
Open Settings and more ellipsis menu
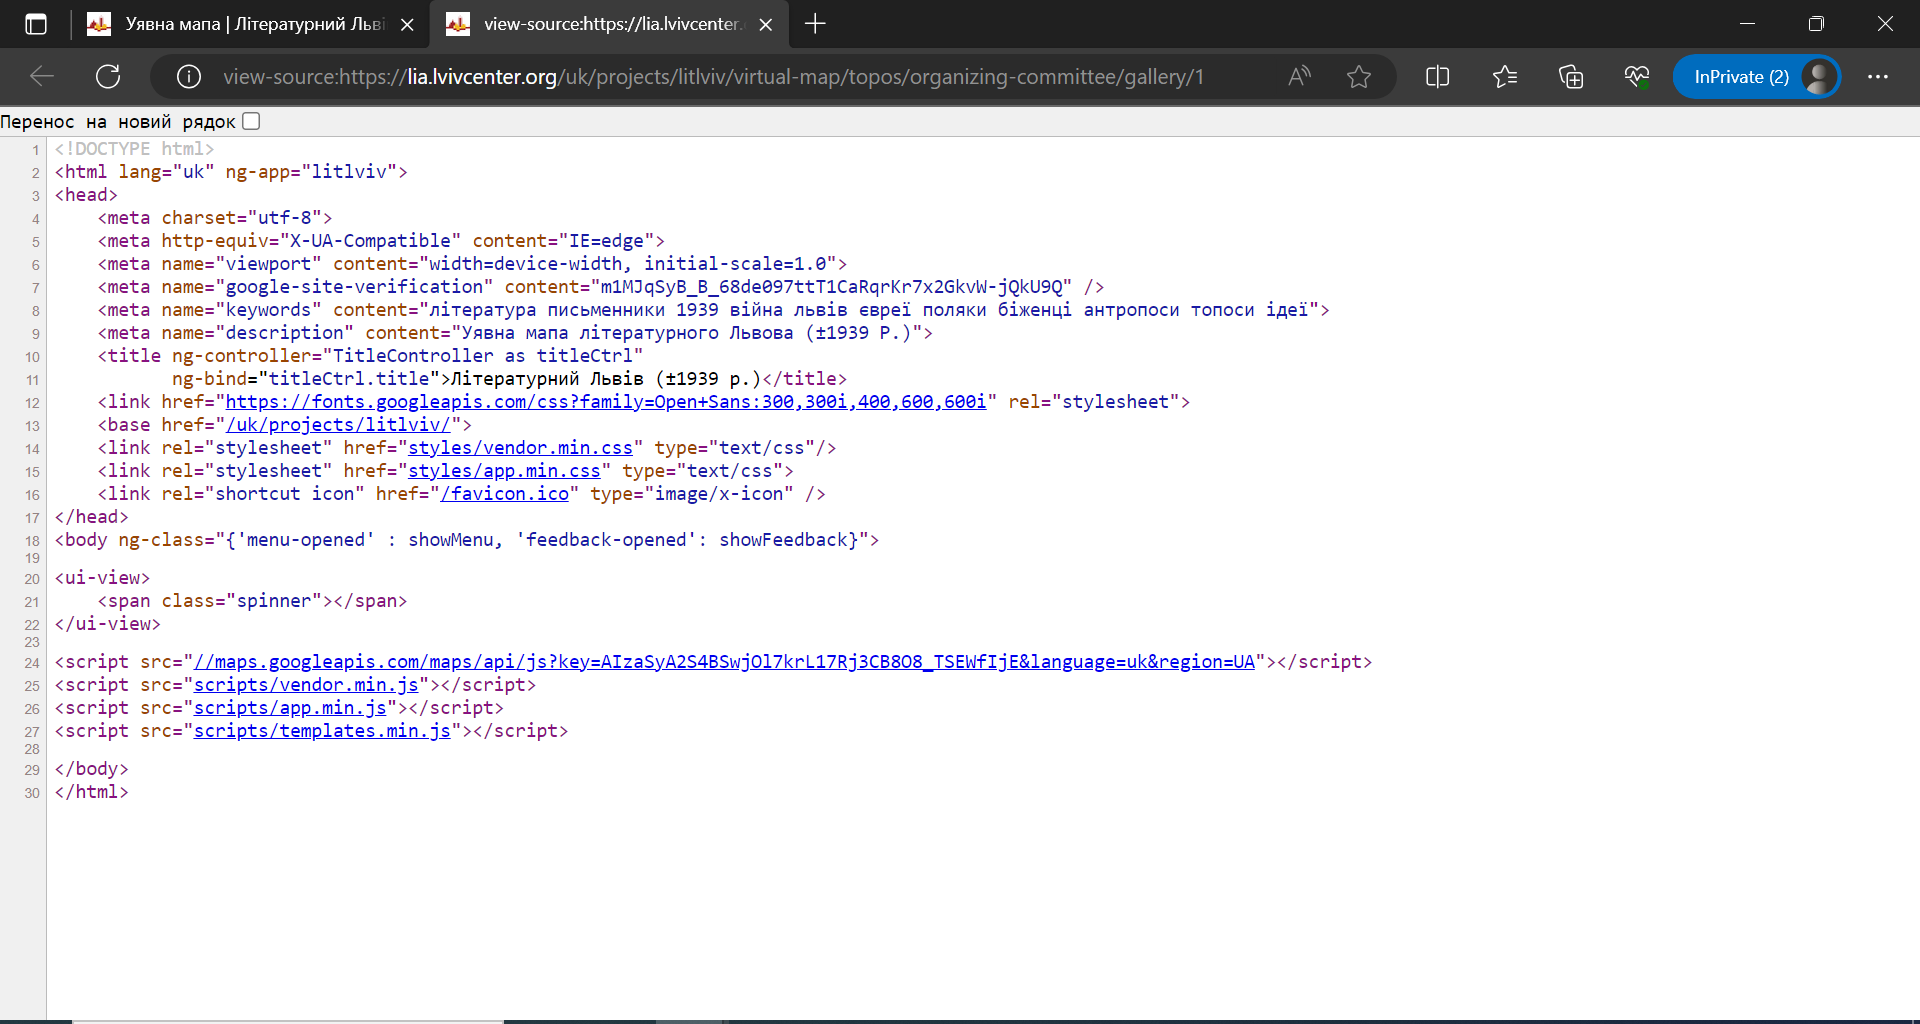(1878, 77)
